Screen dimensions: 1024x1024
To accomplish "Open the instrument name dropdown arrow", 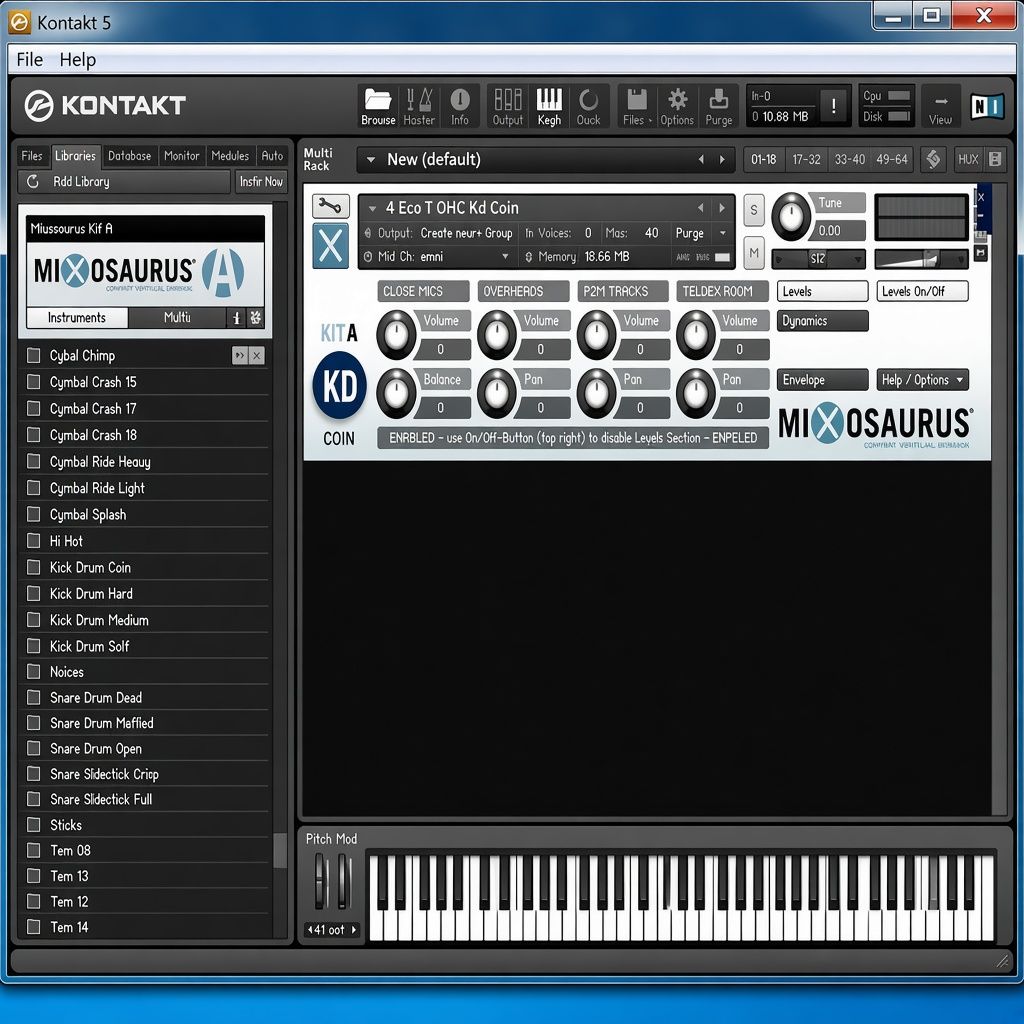I will [372, 208].
